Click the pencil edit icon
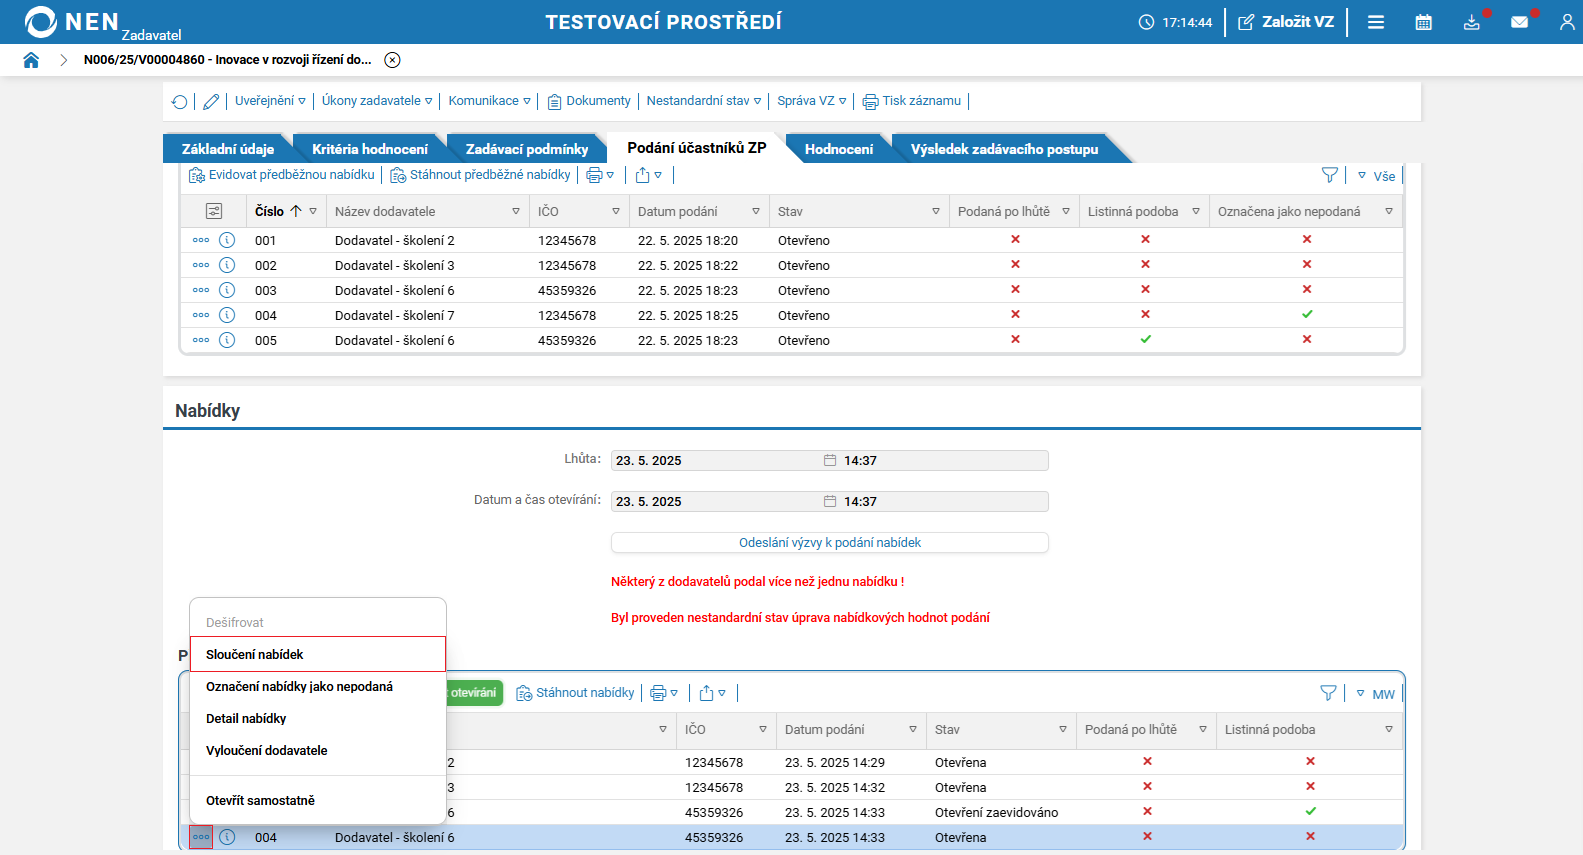The height and width of the screenshot is (855, 1583). point(211,101)
